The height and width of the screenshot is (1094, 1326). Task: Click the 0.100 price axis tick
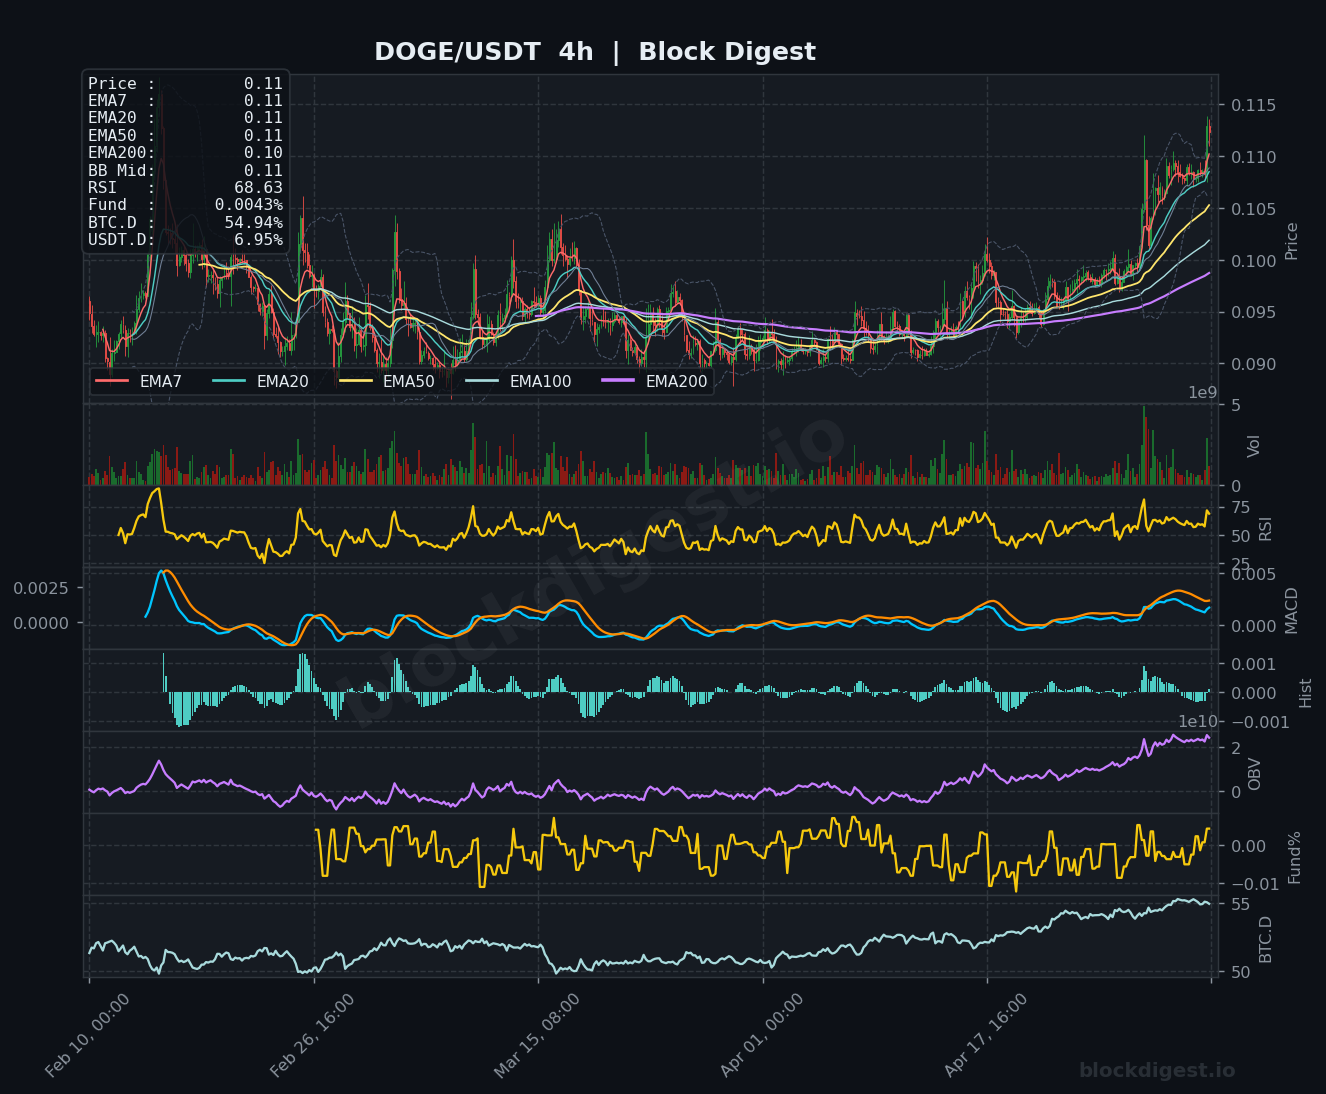(1253, 262)
